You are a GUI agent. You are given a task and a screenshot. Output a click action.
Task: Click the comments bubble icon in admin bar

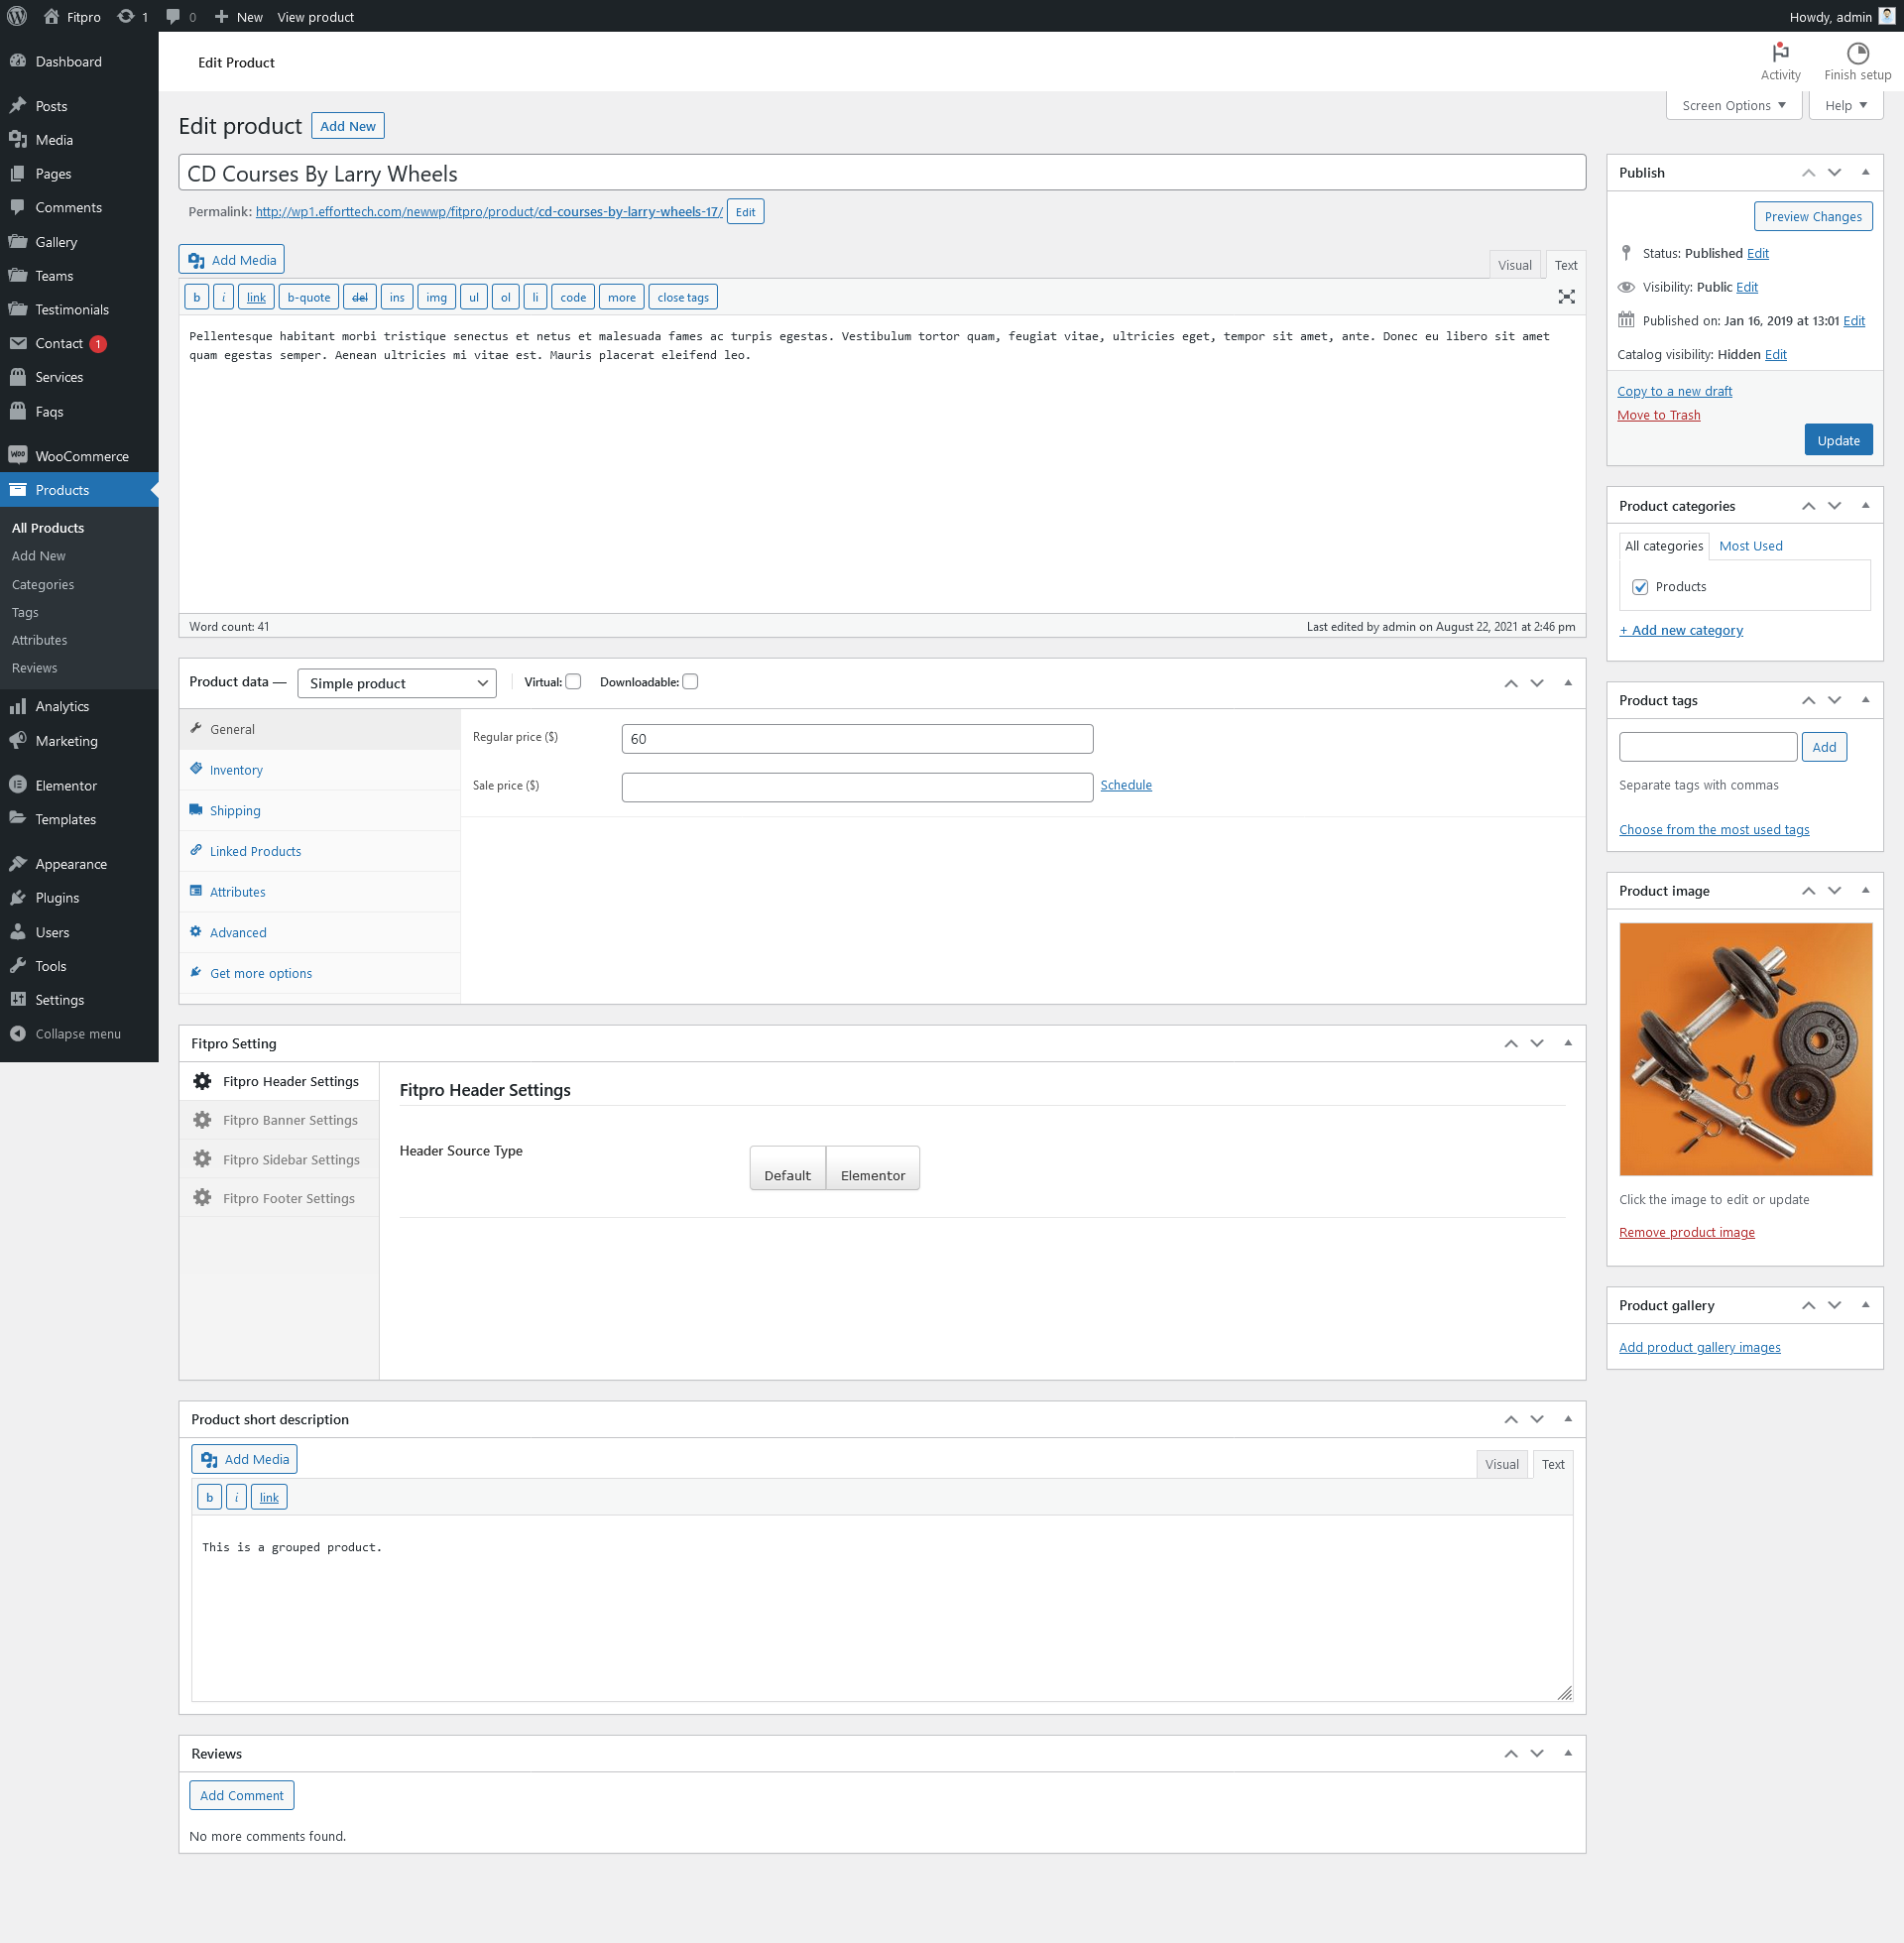click(x=173, y=17)
